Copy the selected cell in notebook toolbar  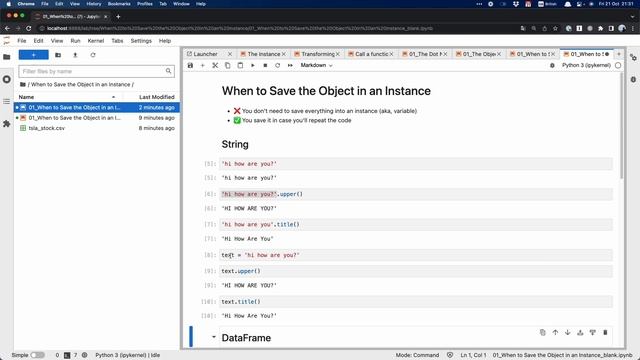pos(228,65)
